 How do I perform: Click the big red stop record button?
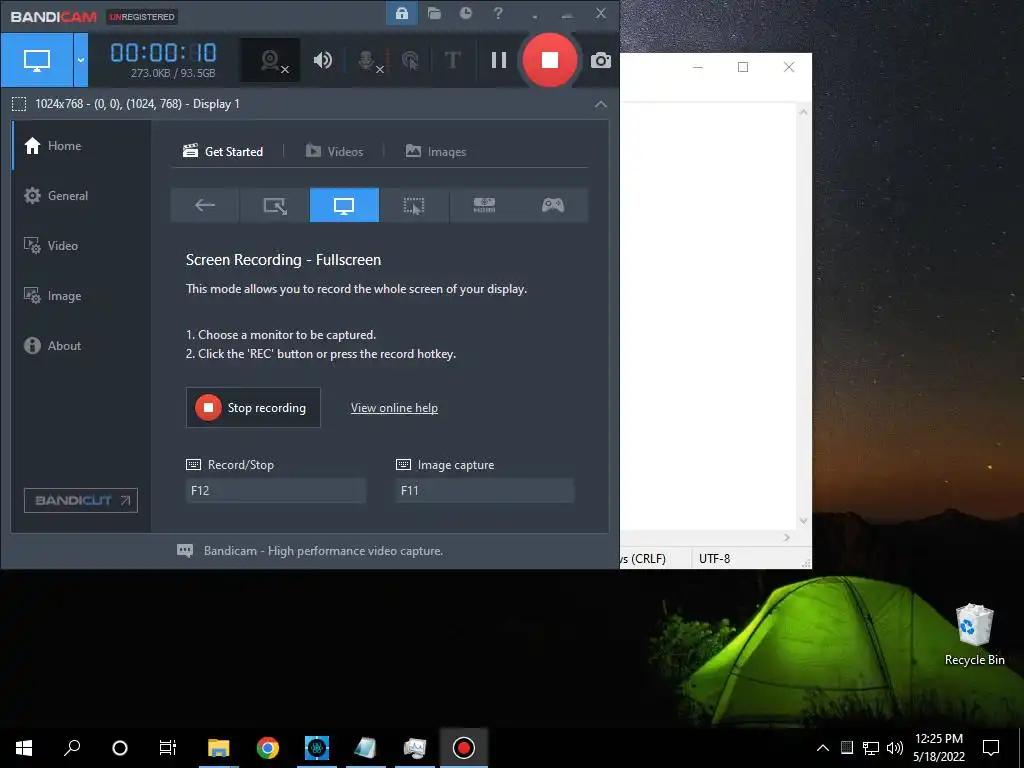point(550,60)
